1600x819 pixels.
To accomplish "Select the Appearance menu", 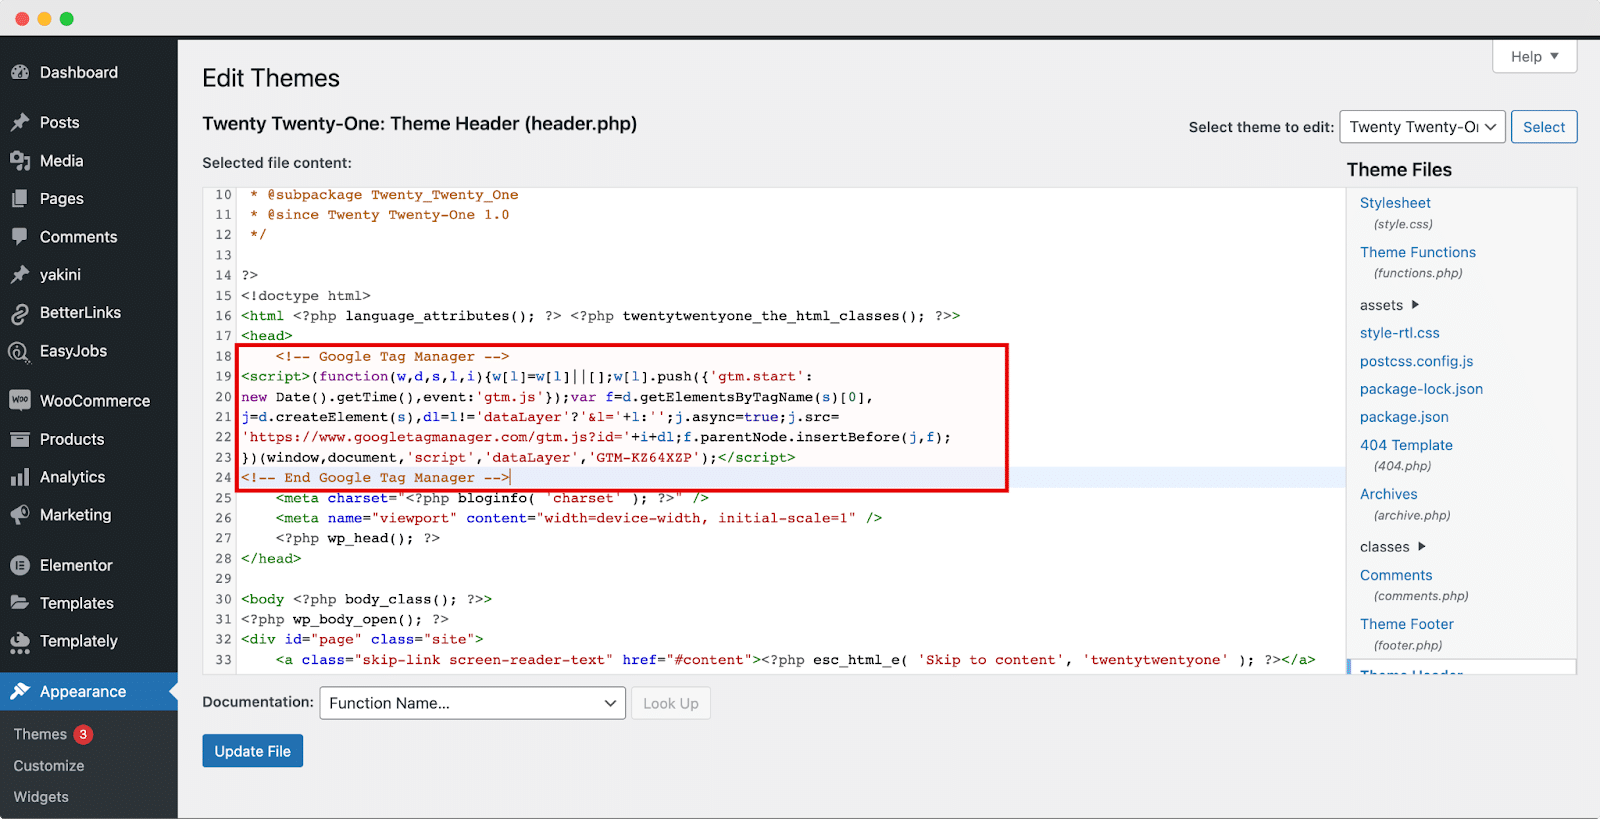I will coord(89,691).
